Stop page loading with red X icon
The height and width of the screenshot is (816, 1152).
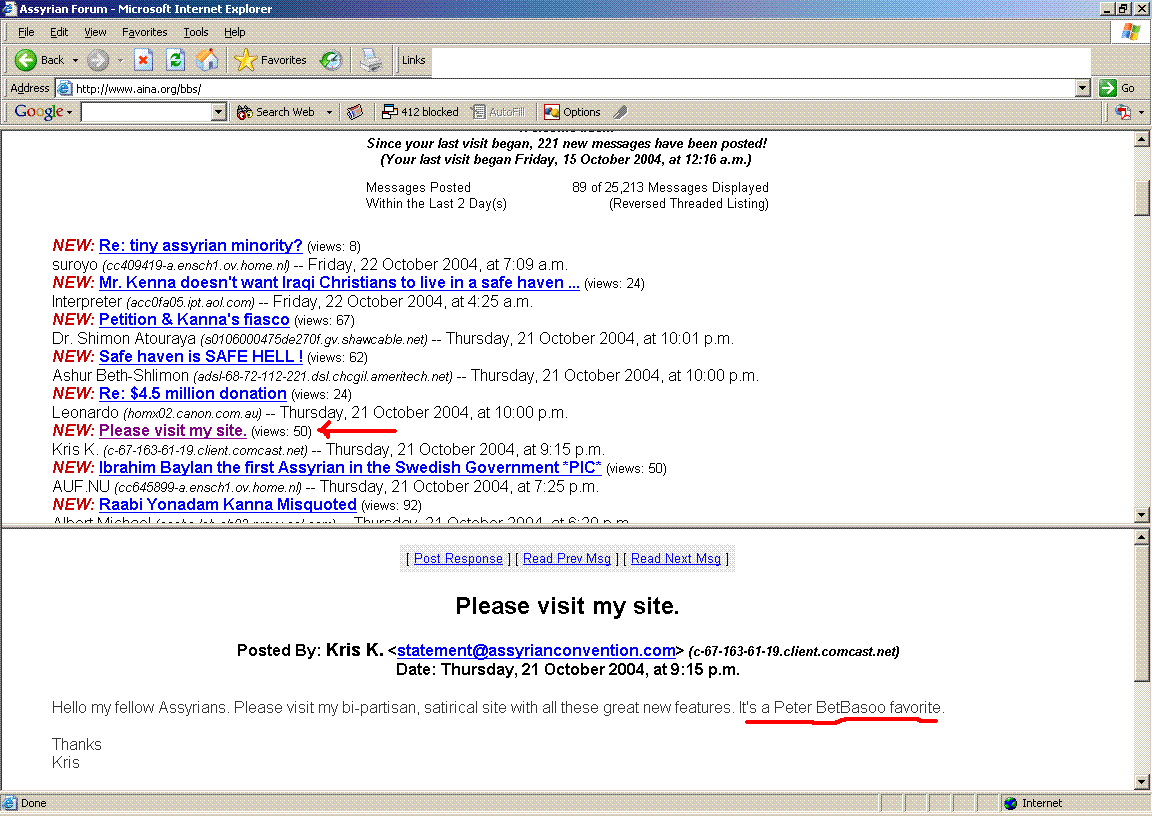[143, 60]
